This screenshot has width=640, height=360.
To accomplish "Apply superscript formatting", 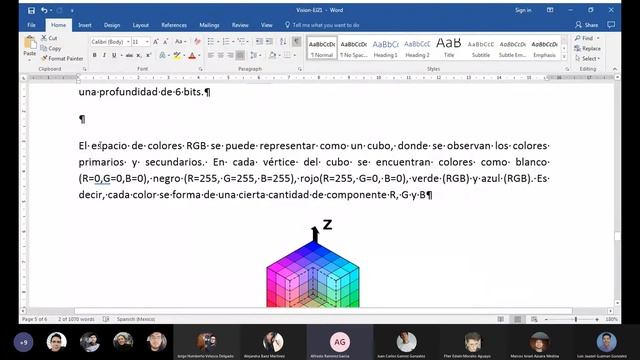I will click(148, 55).
